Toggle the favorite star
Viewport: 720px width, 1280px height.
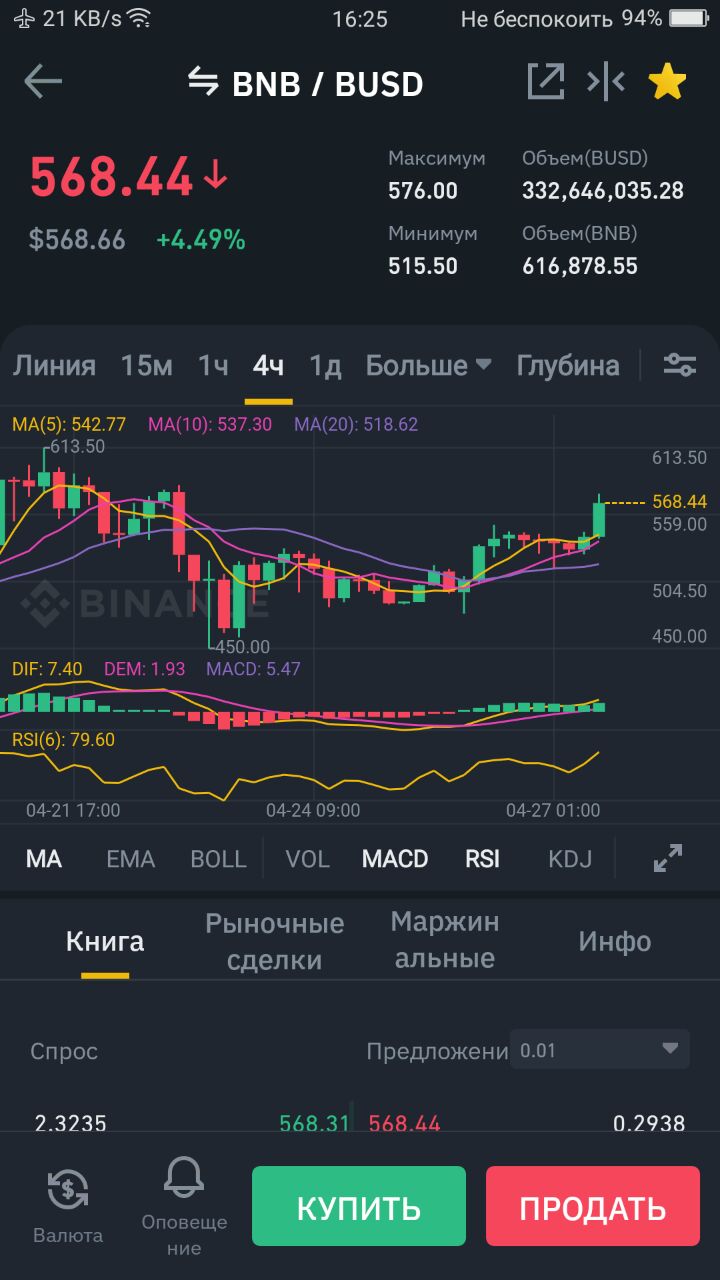click(x=667, y=82)
